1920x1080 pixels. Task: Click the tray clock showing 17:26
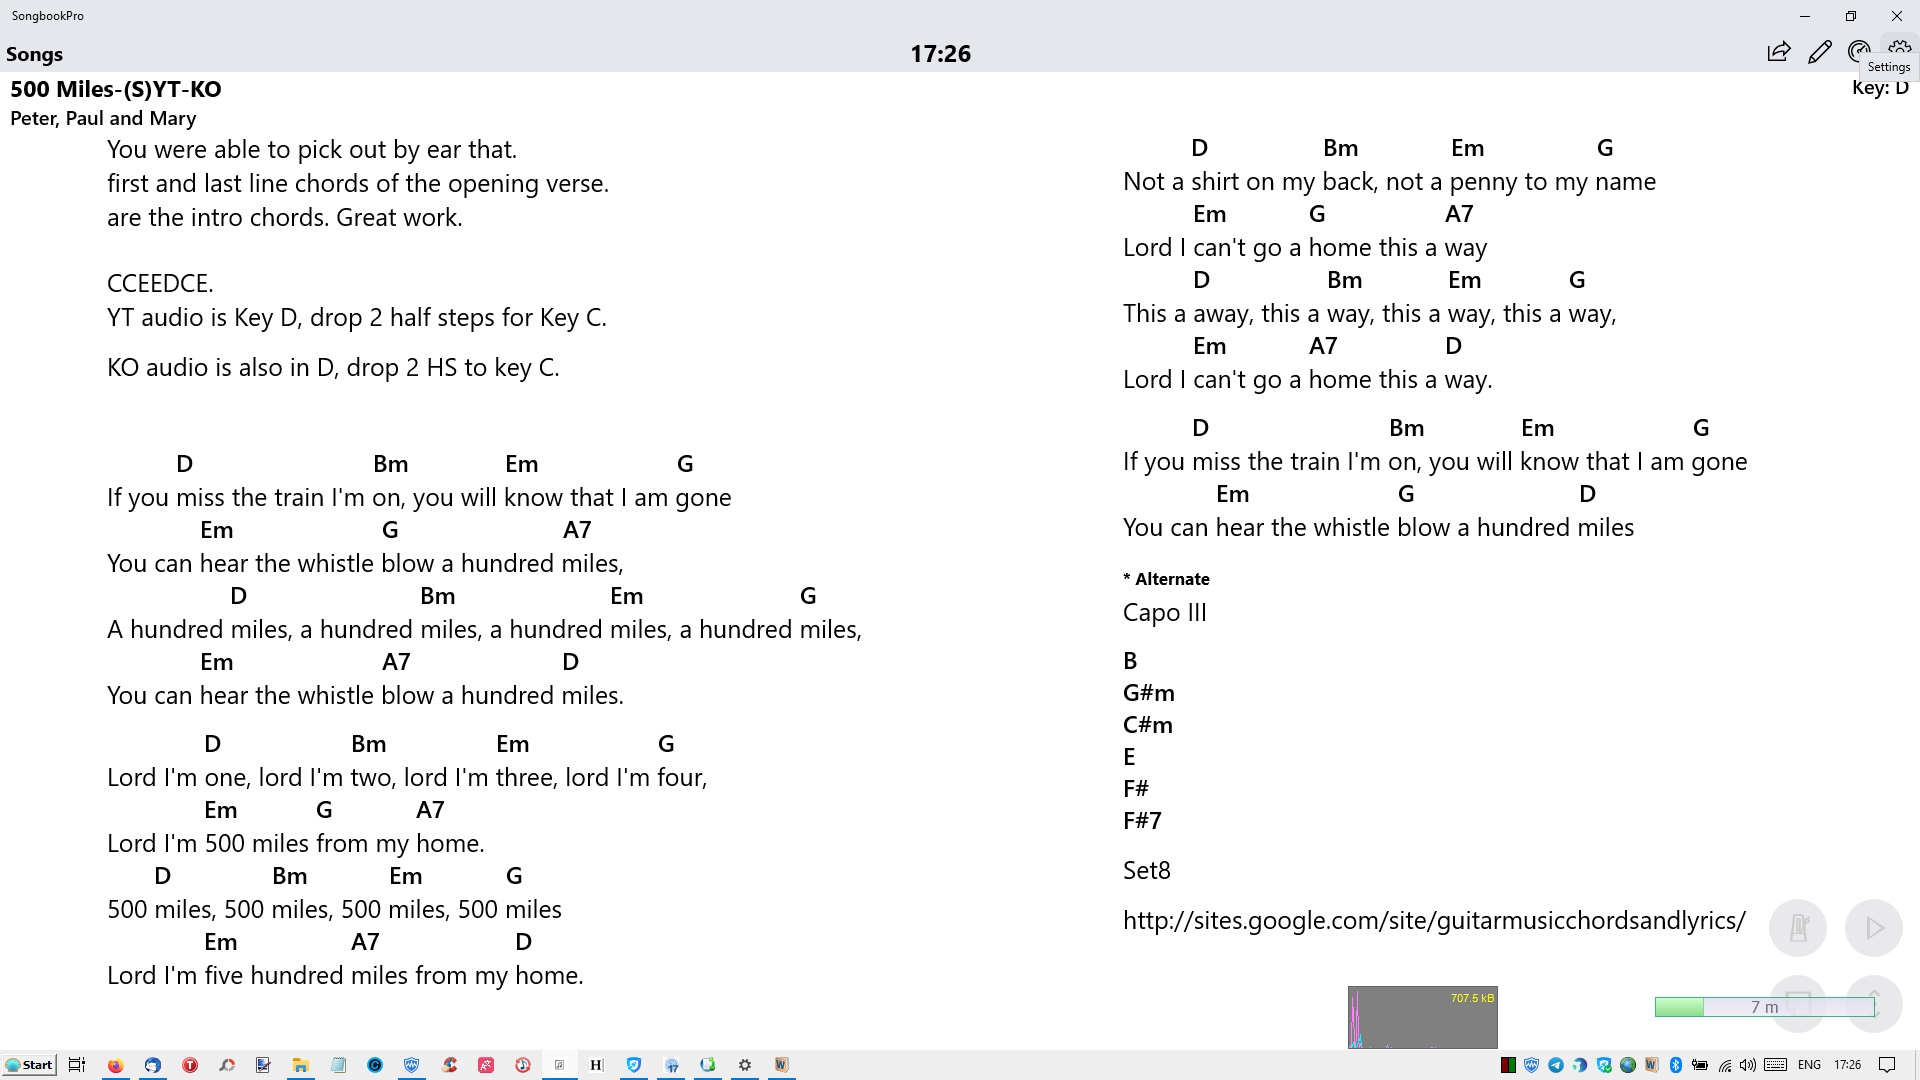click(1848, 1065)
